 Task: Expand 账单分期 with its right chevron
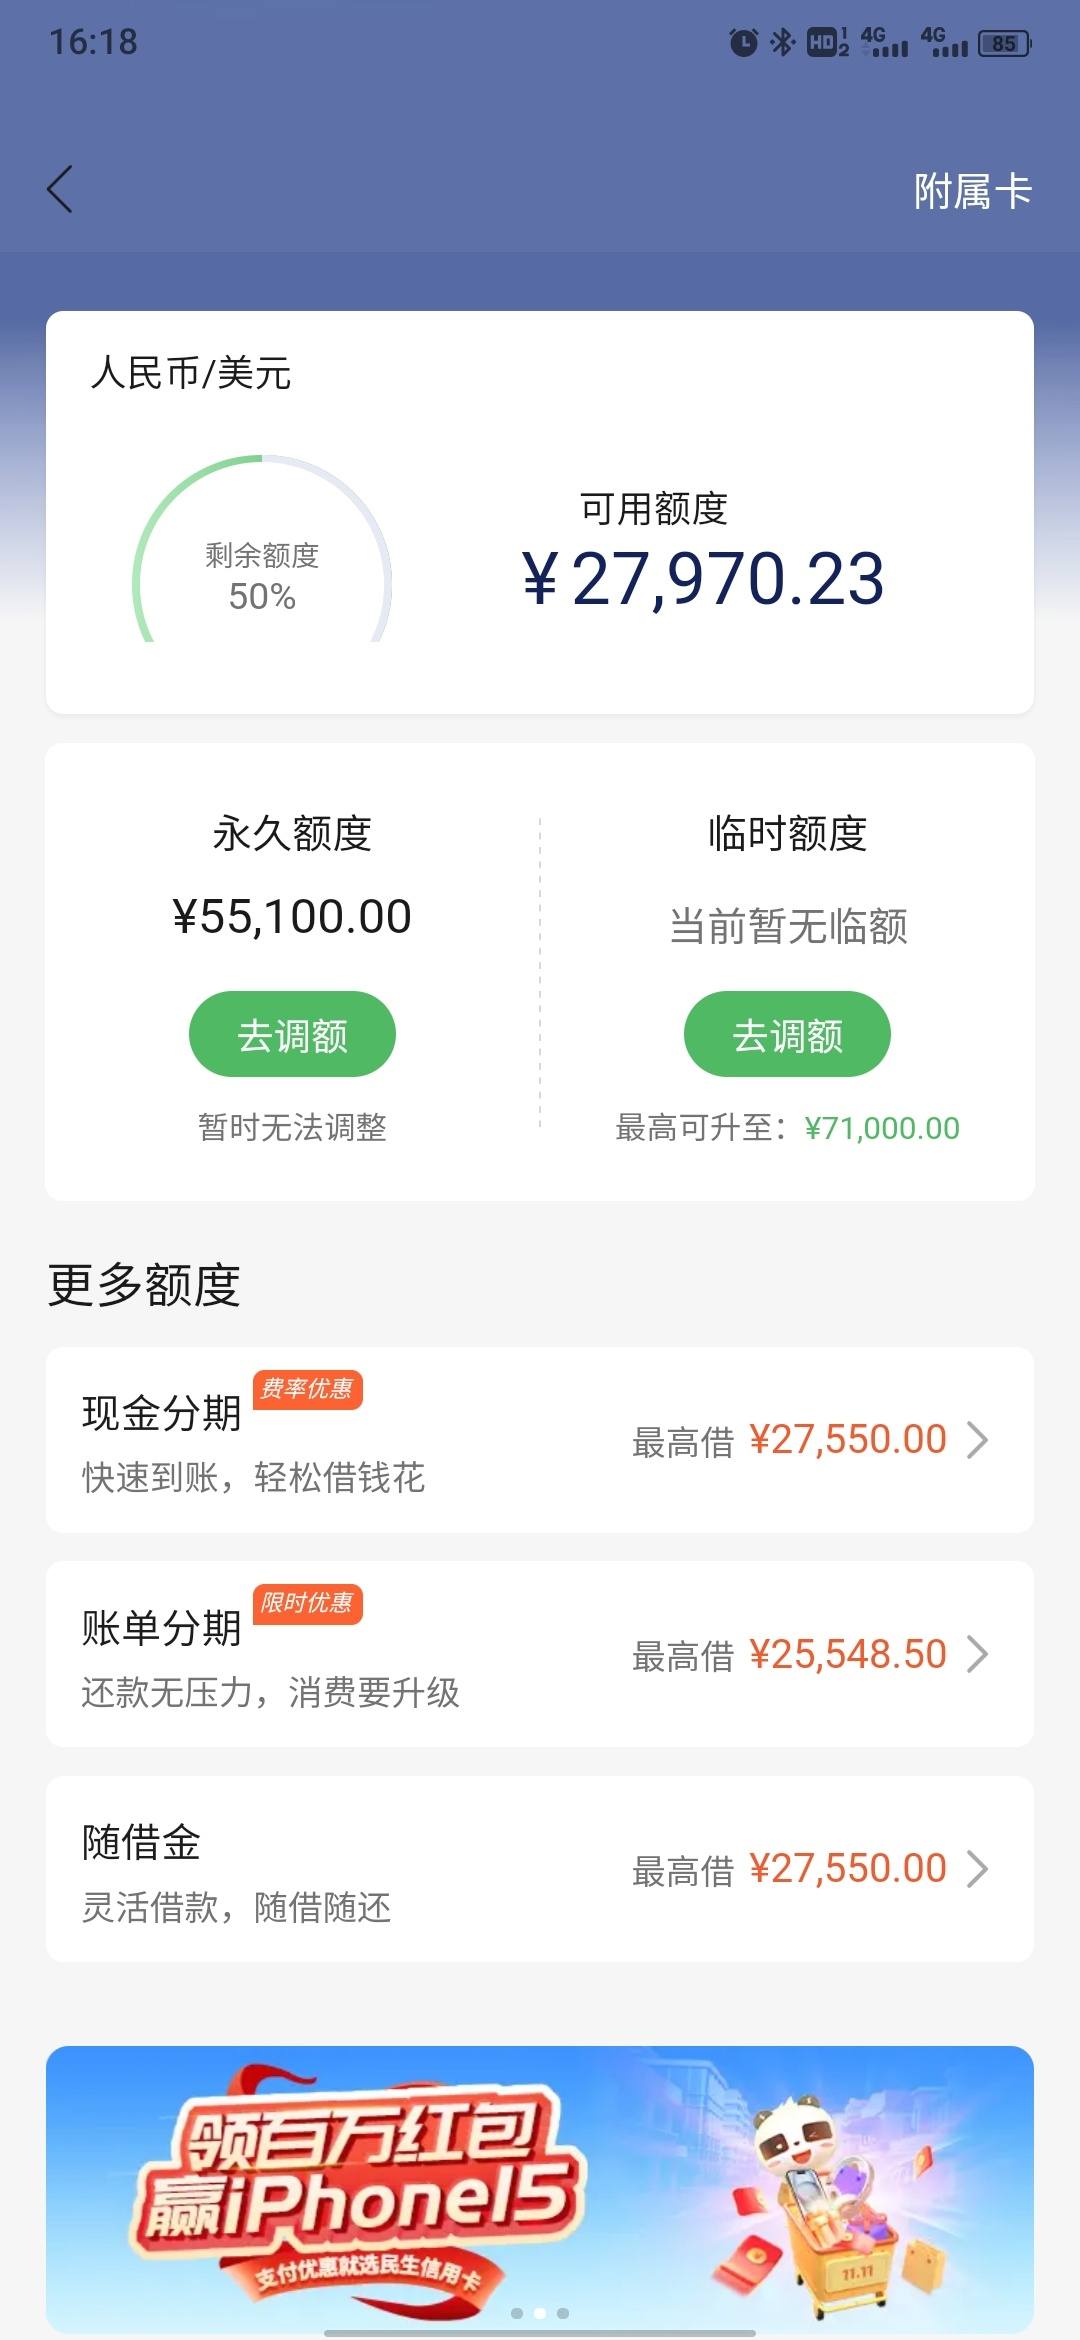pyautogui.click(x=977, y=1654)
